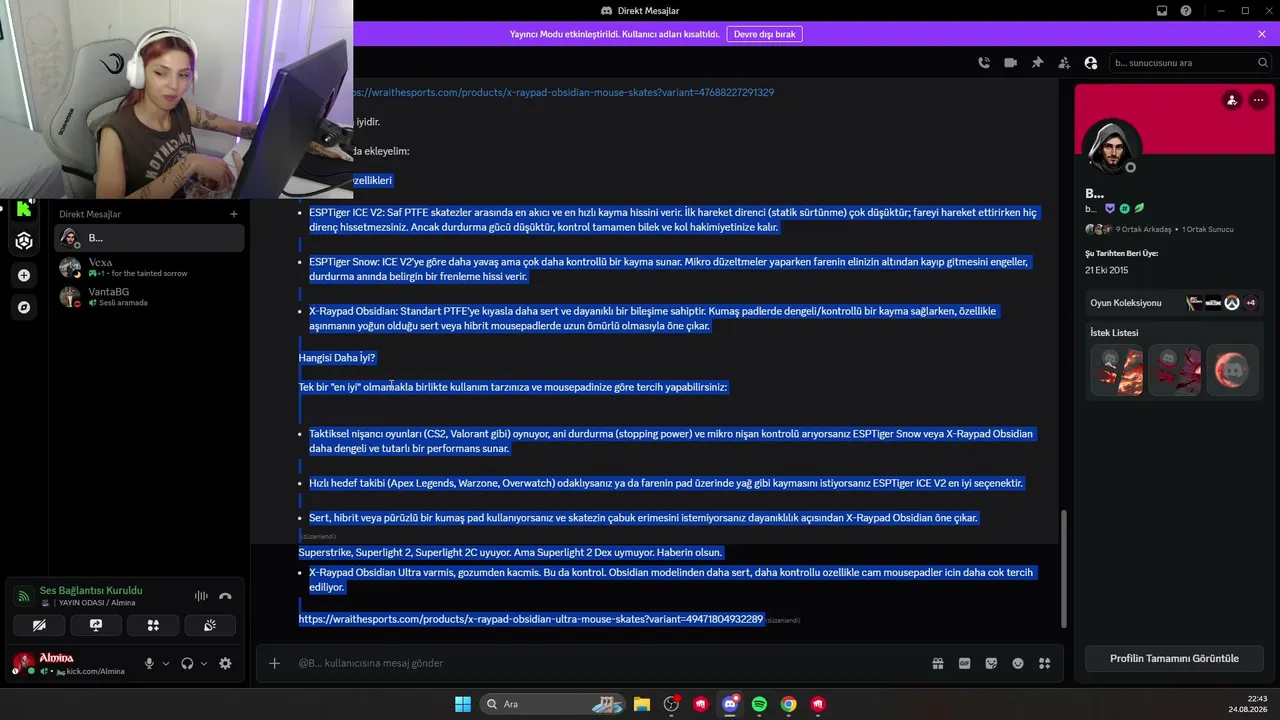Turn on camera in voice panel

(39, 625)
